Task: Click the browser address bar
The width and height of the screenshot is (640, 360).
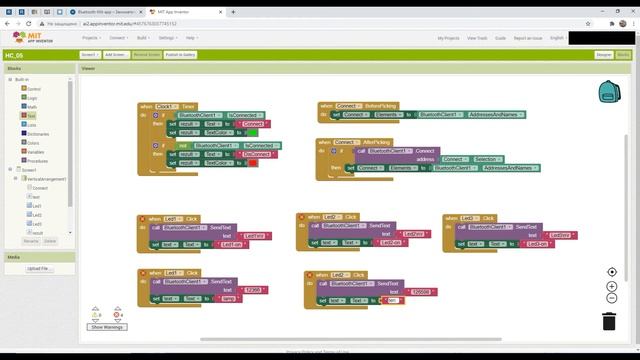Action: click(310, 24)
